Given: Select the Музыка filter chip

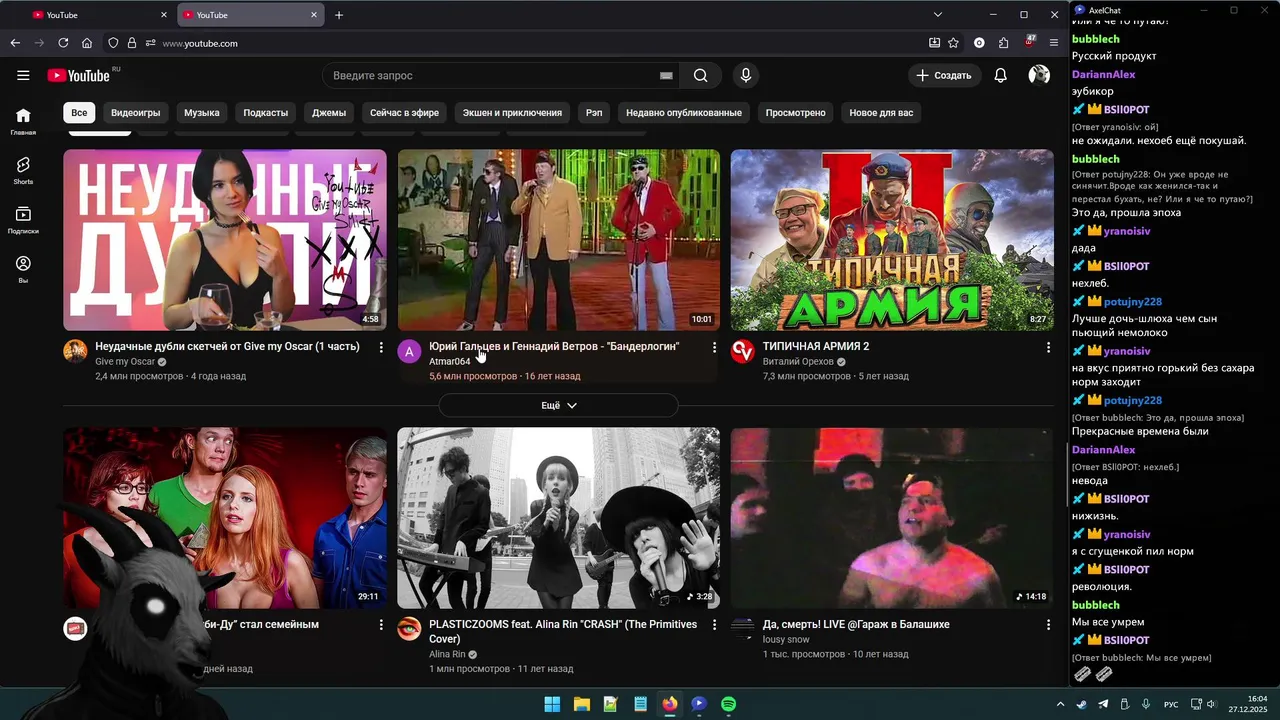Looking at the screenshot, I should click(201, 113).
